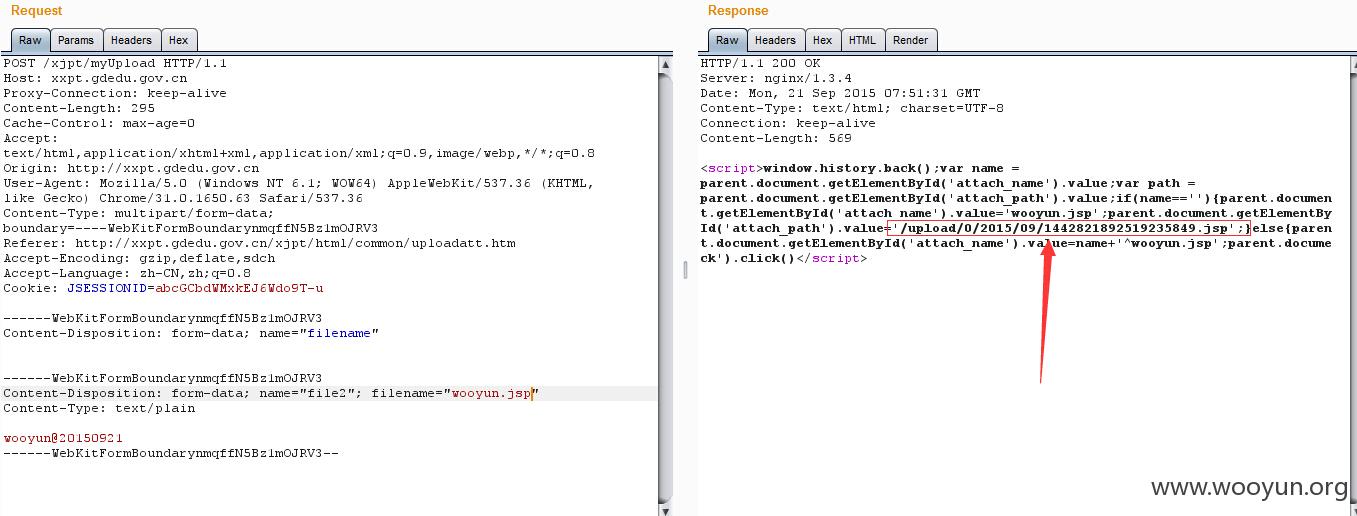Click the request scrollbar up arrow
The image size is (1357, 516).
(x=666, y=65)
